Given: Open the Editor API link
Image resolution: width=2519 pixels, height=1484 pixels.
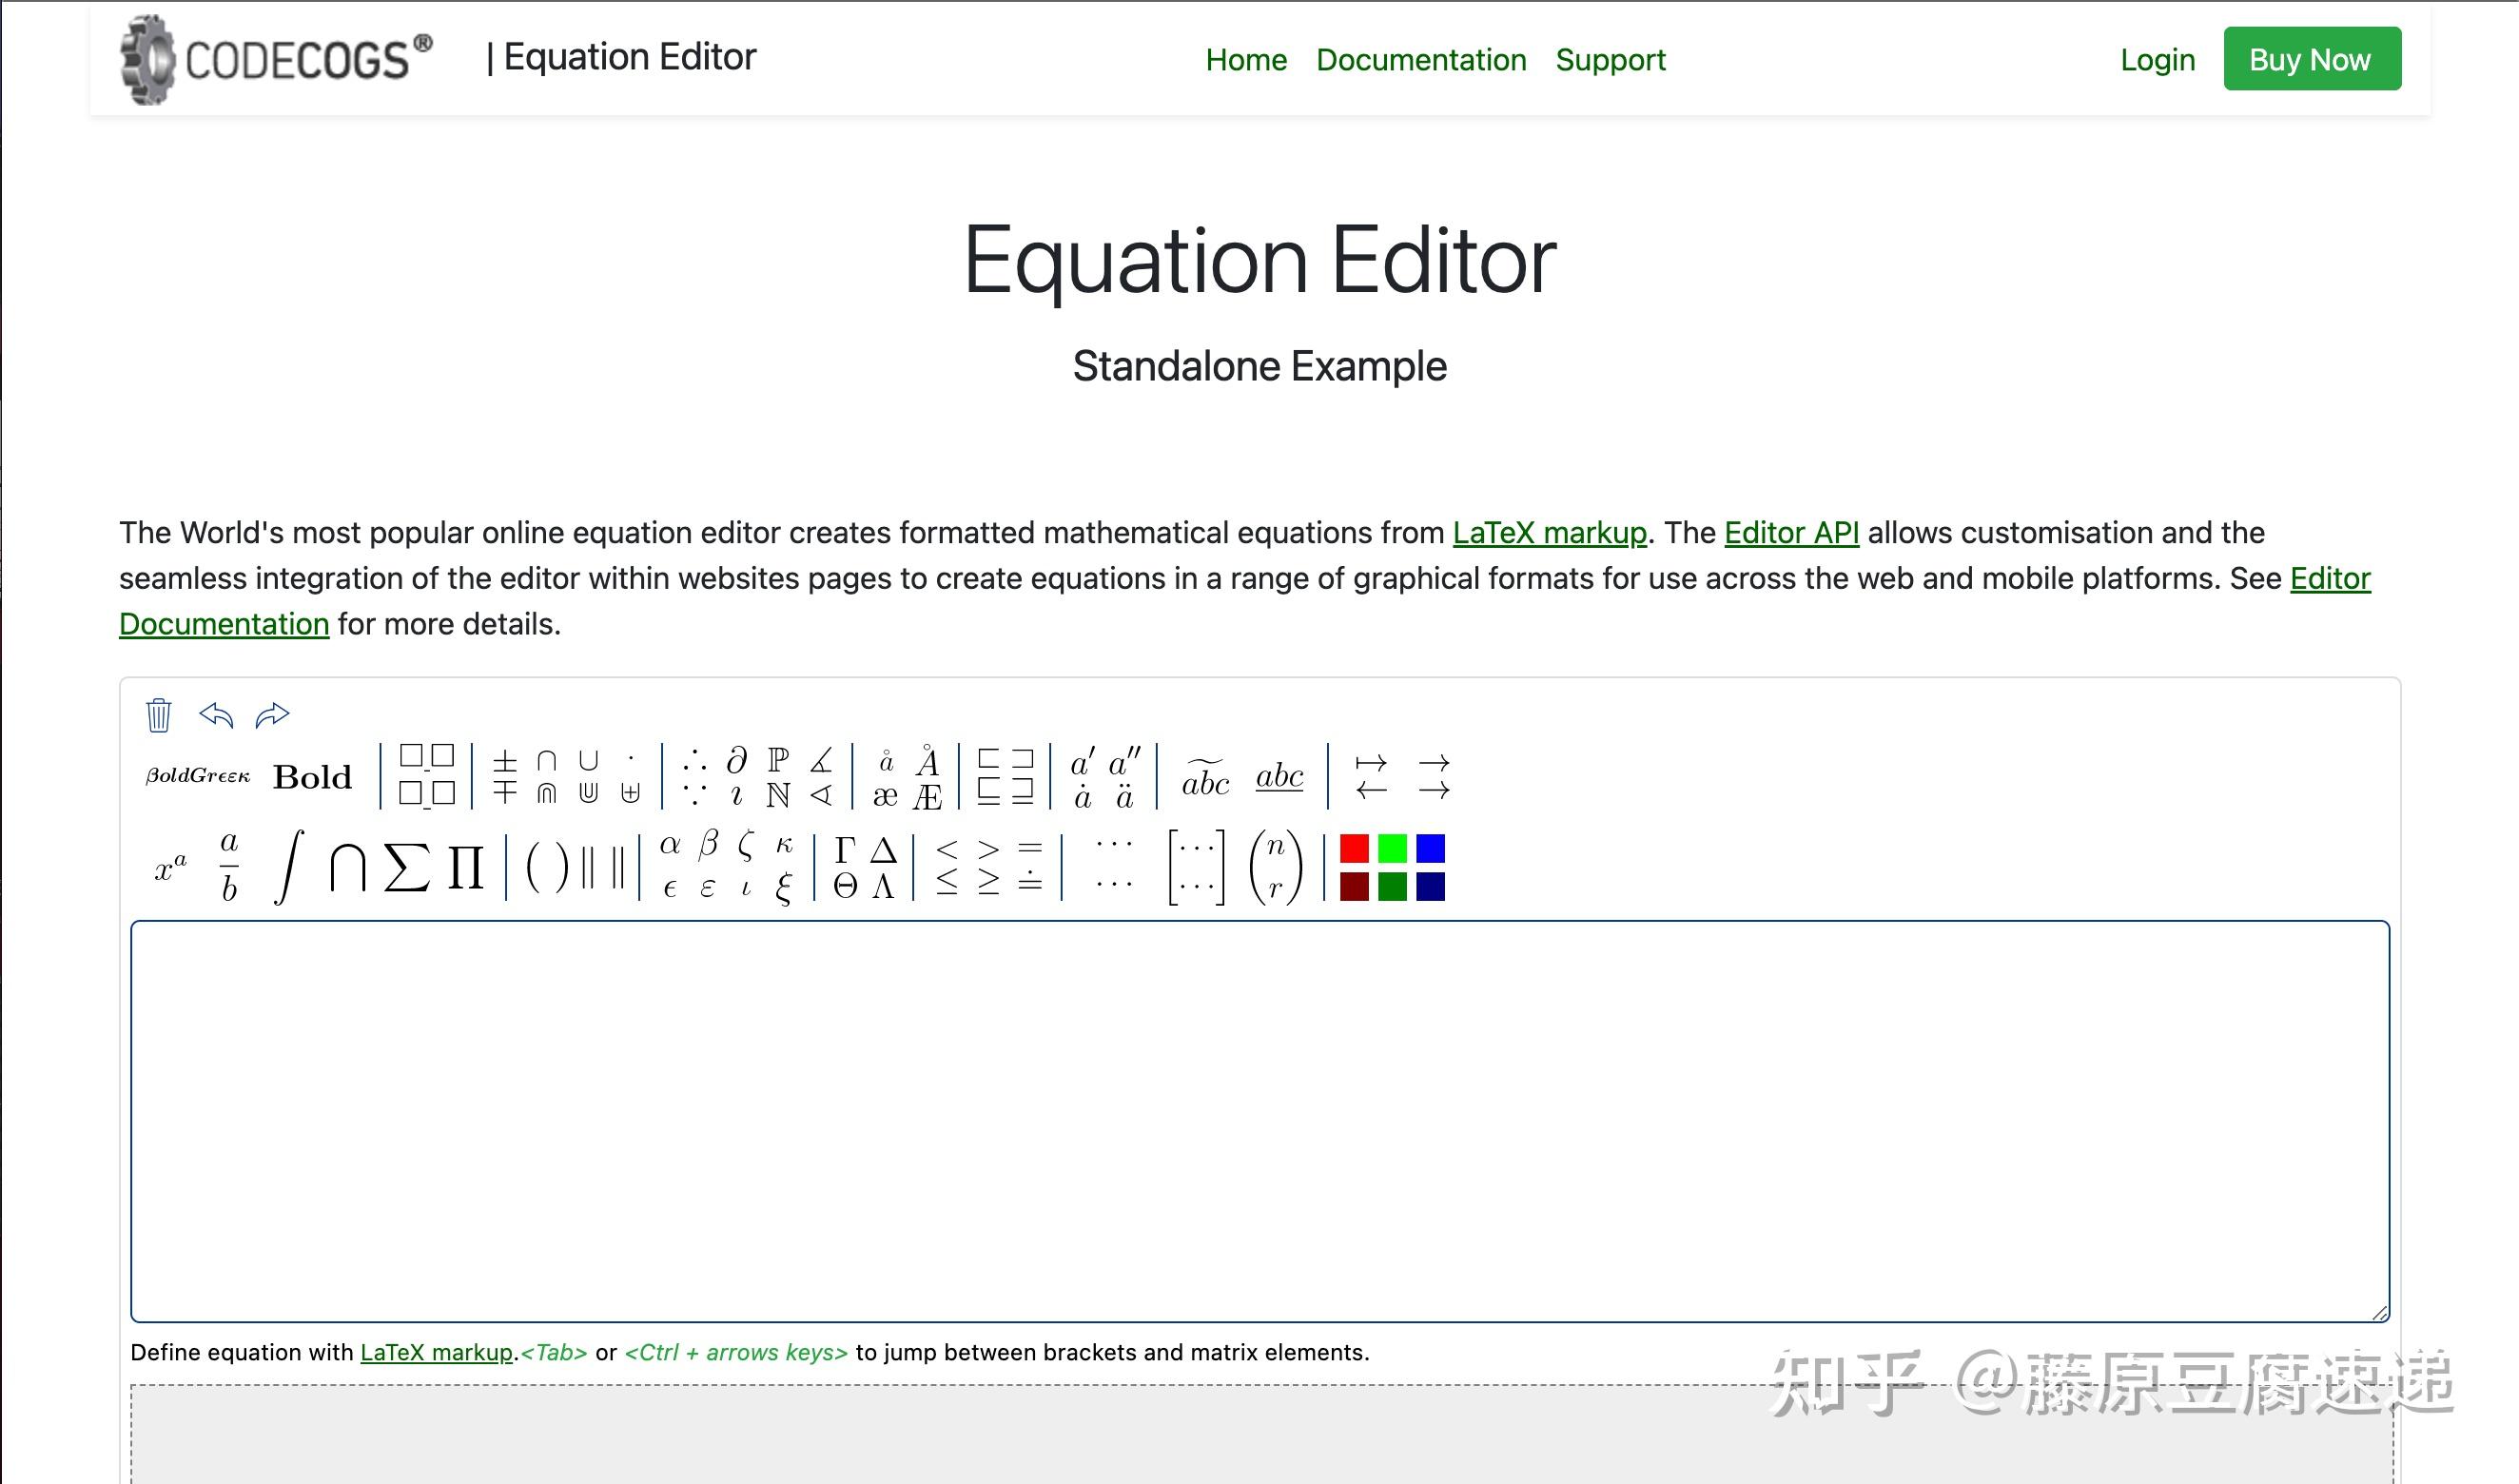Looking at the screenshot, I should (x=1791, y=533).
